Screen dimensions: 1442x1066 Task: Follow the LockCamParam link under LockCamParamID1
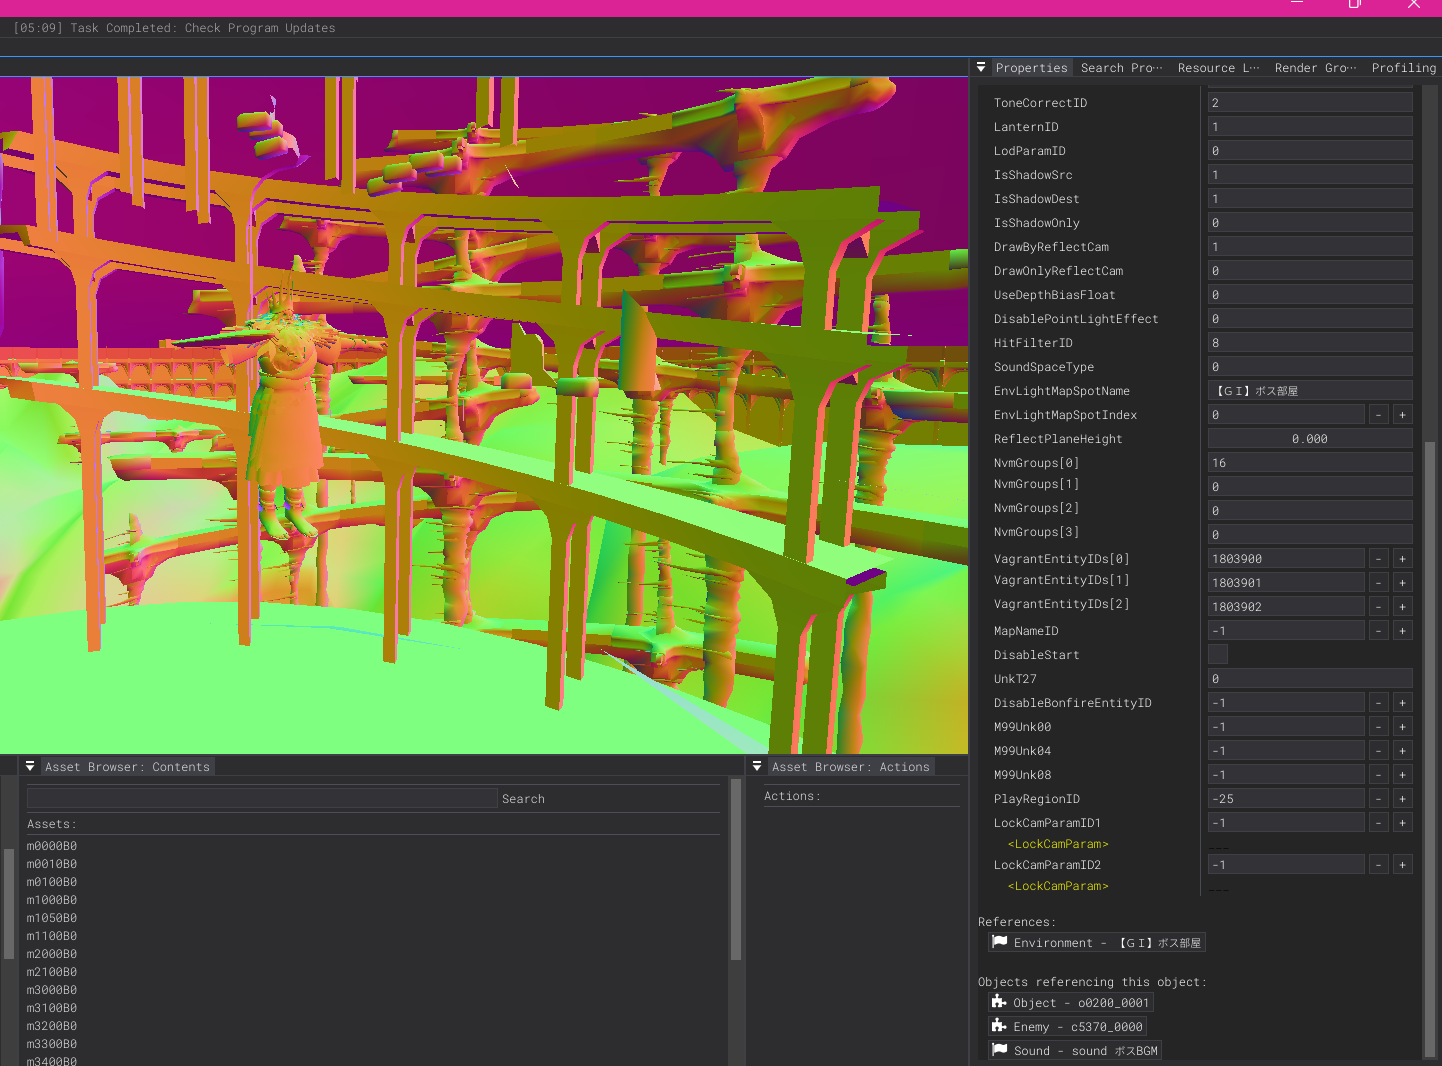click(1058, 844)
